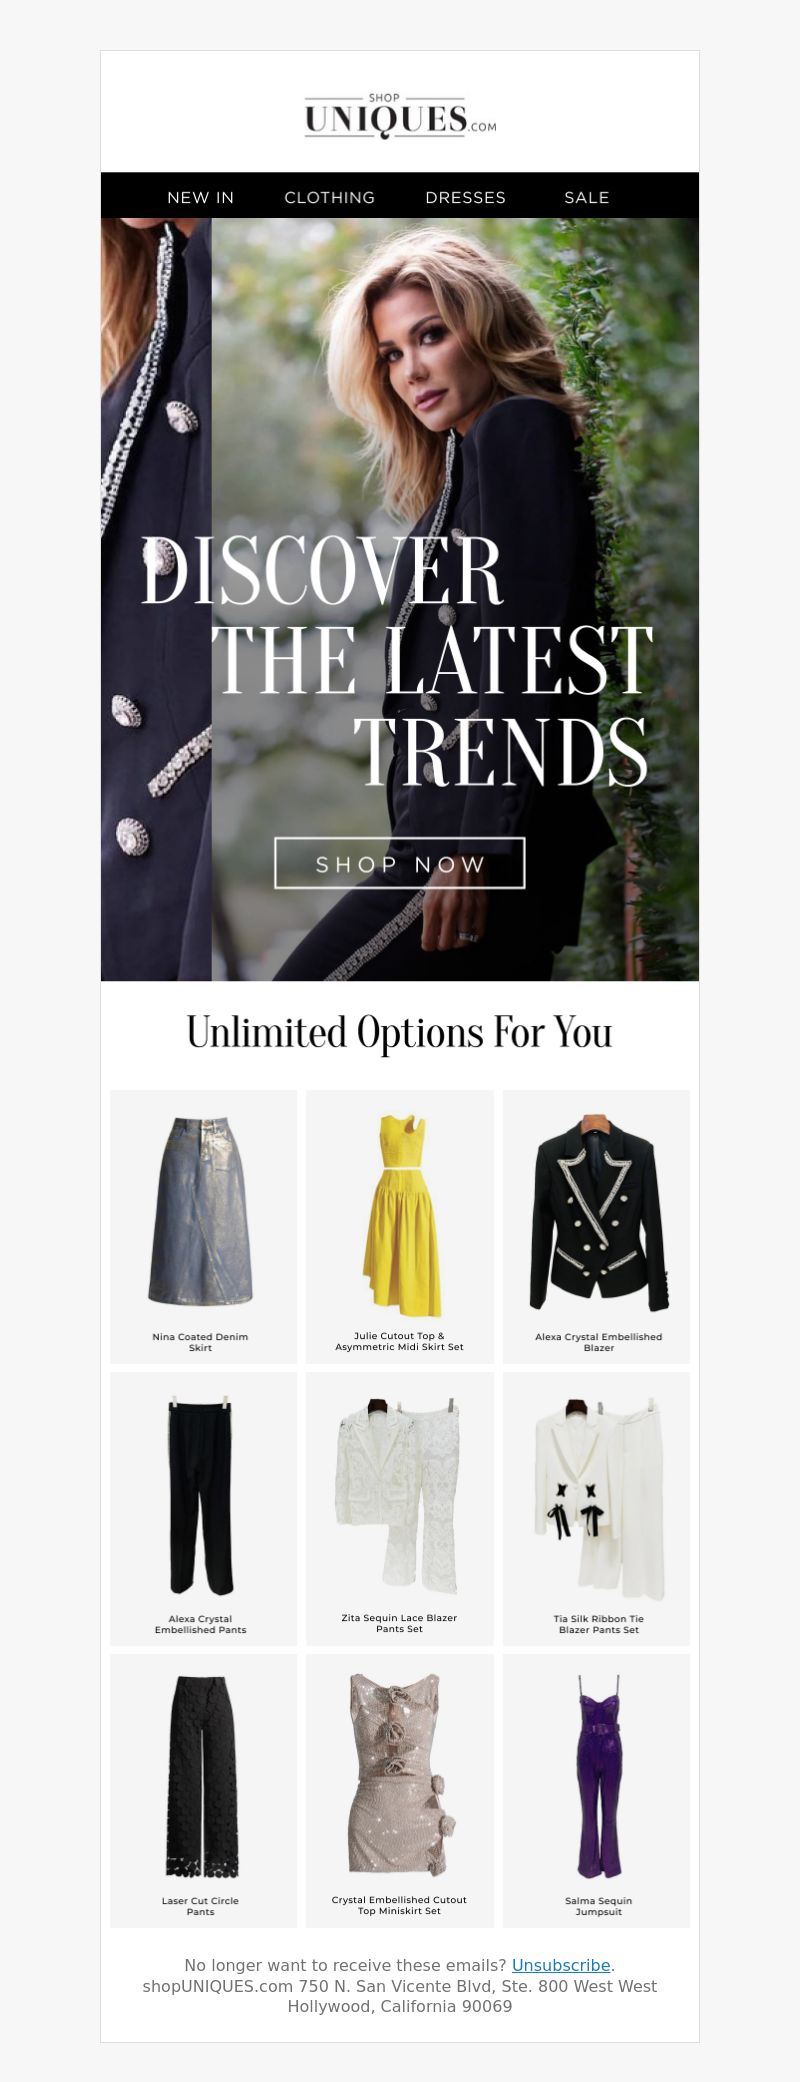Click the Nina Coated Denim Skirt label

tap(200, 1342)
